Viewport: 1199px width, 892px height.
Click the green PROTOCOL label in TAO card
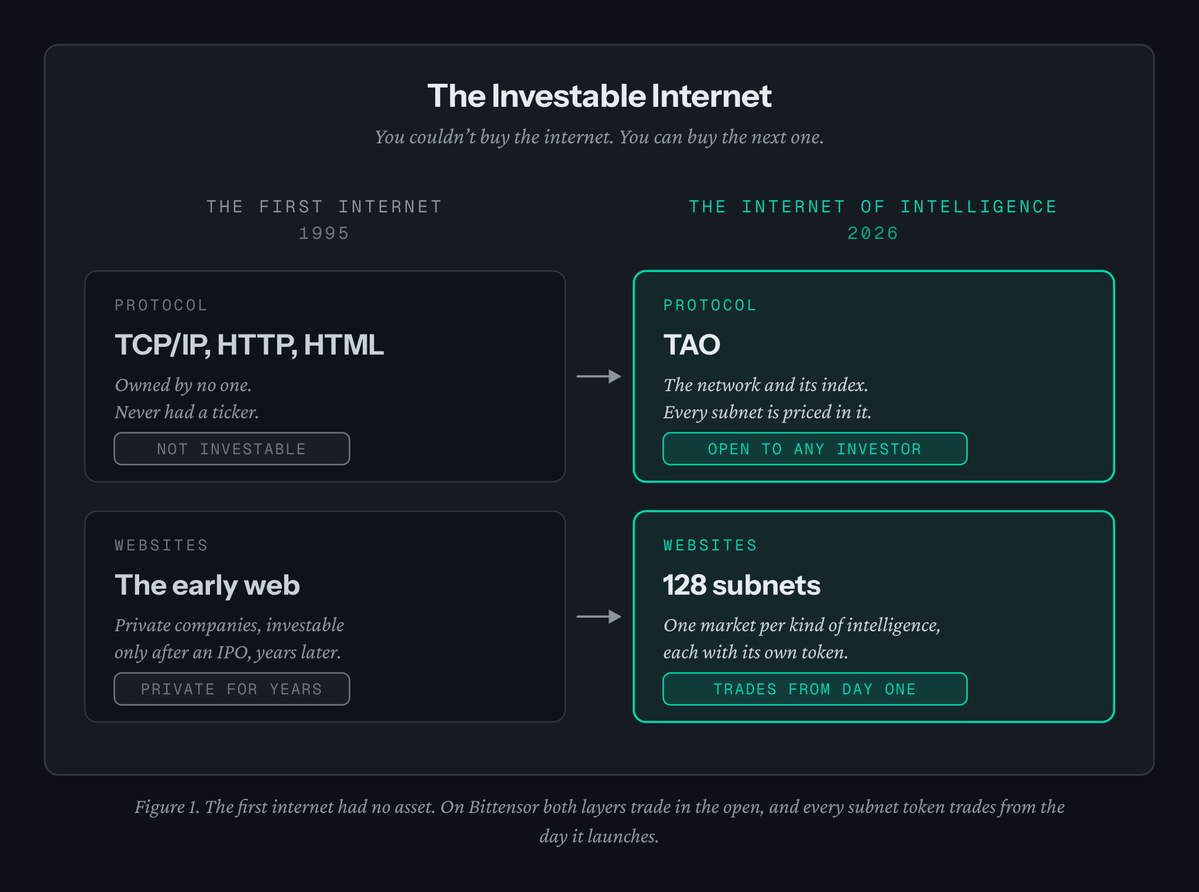[x=710, y=305]
